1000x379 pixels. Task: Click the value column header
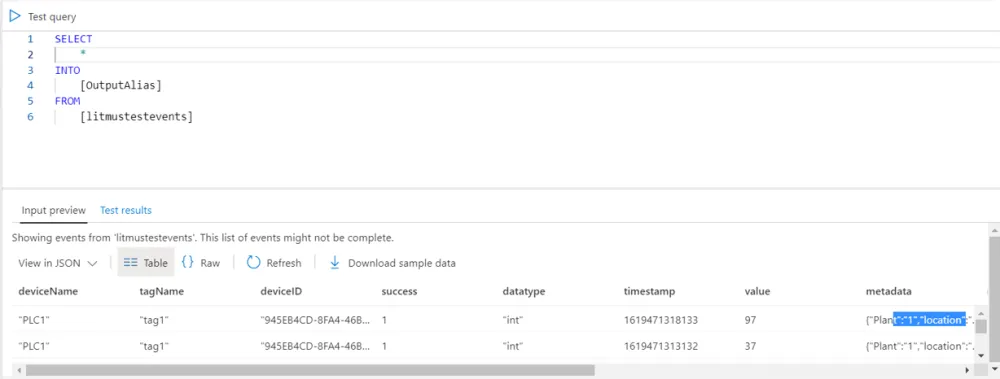pyautogui.click(x=758, y=291)
